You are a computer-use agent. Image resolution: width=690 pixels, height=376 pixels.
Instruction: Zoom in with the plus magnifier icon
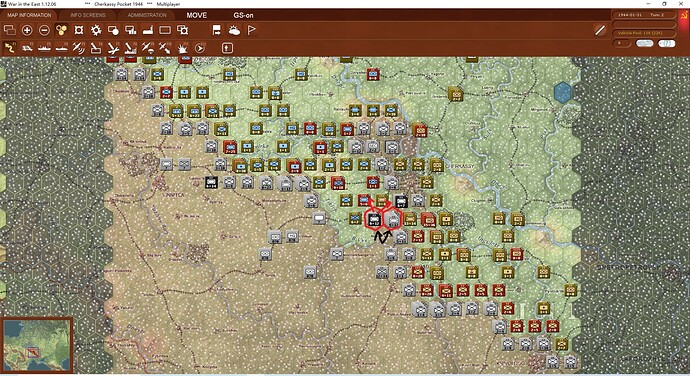pos(27,30)
